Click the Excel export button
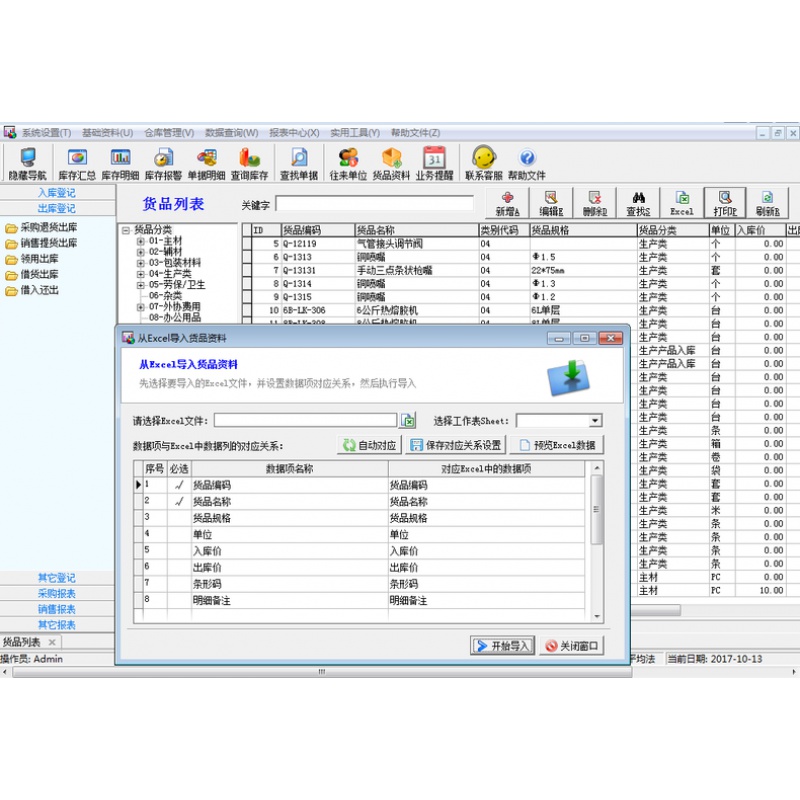The image size is (800, 800). point(682,203)
